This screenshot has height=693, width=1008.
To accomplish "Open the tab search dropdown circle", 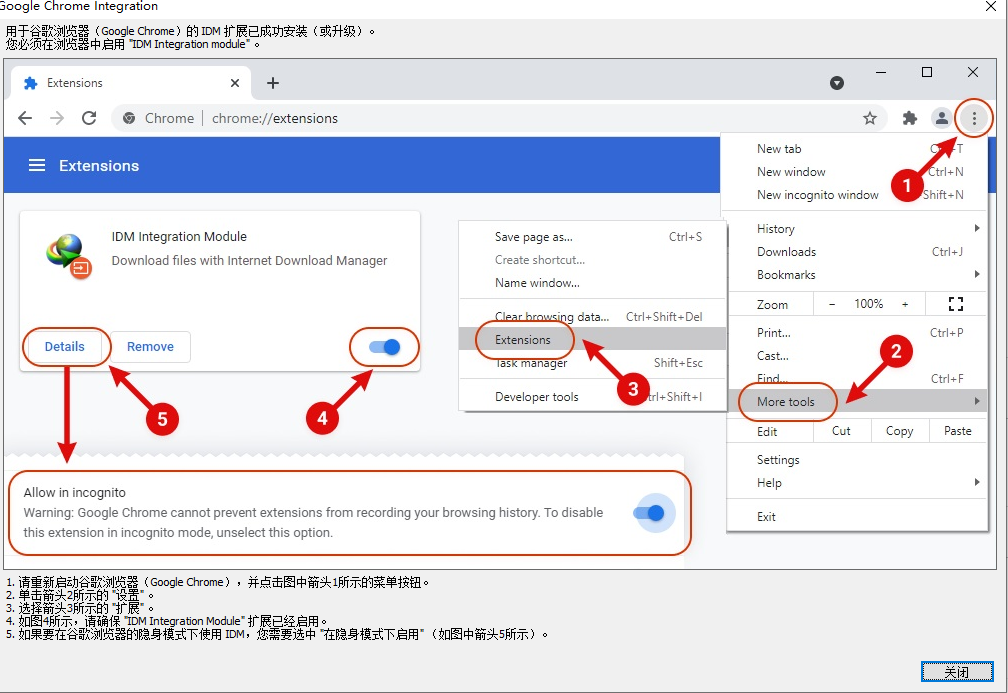I will pos(836,83).
